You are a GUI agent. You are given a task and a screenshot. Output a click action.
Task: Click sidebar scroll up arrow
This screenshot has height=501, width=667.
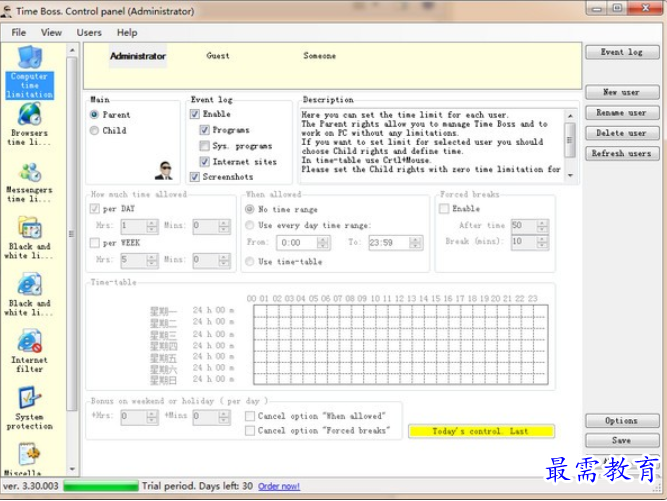pyautogui.click(x=72, y=50)
